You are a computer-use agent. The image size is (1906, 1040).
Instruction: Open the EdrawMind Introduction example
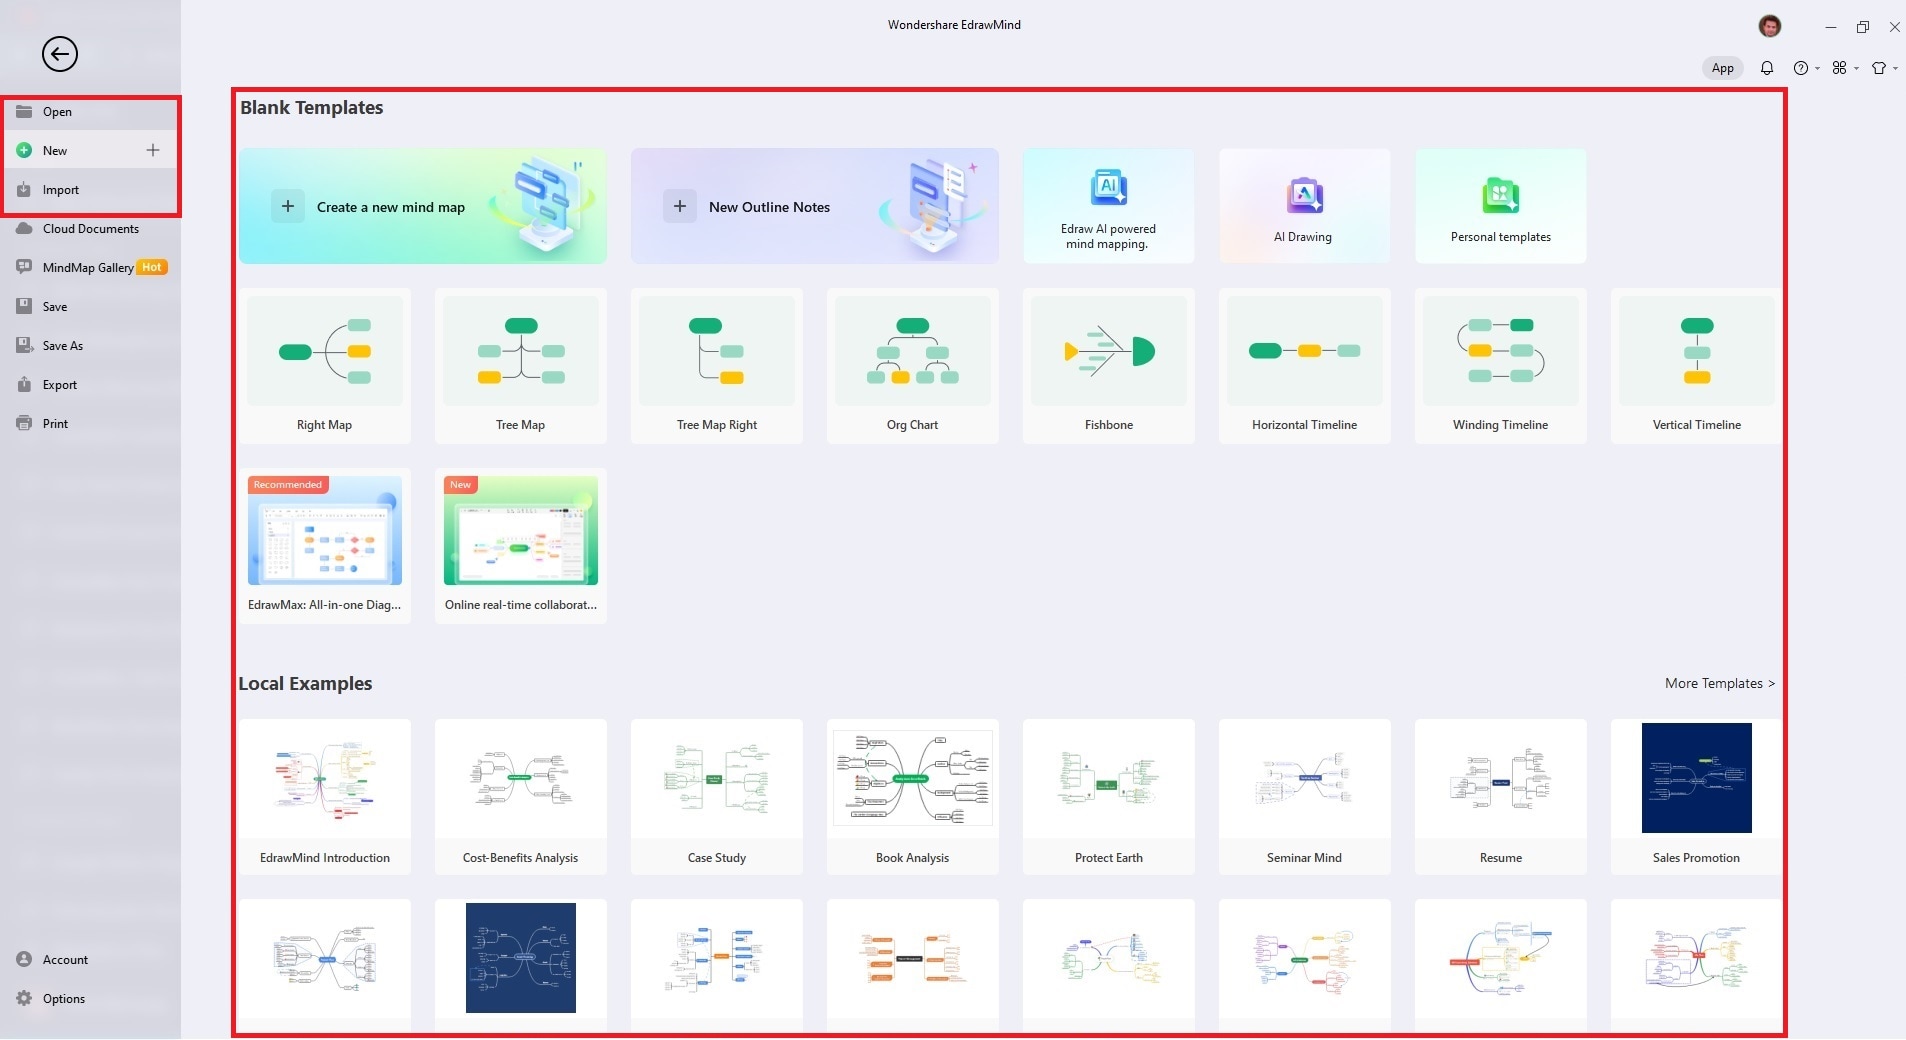324,797
